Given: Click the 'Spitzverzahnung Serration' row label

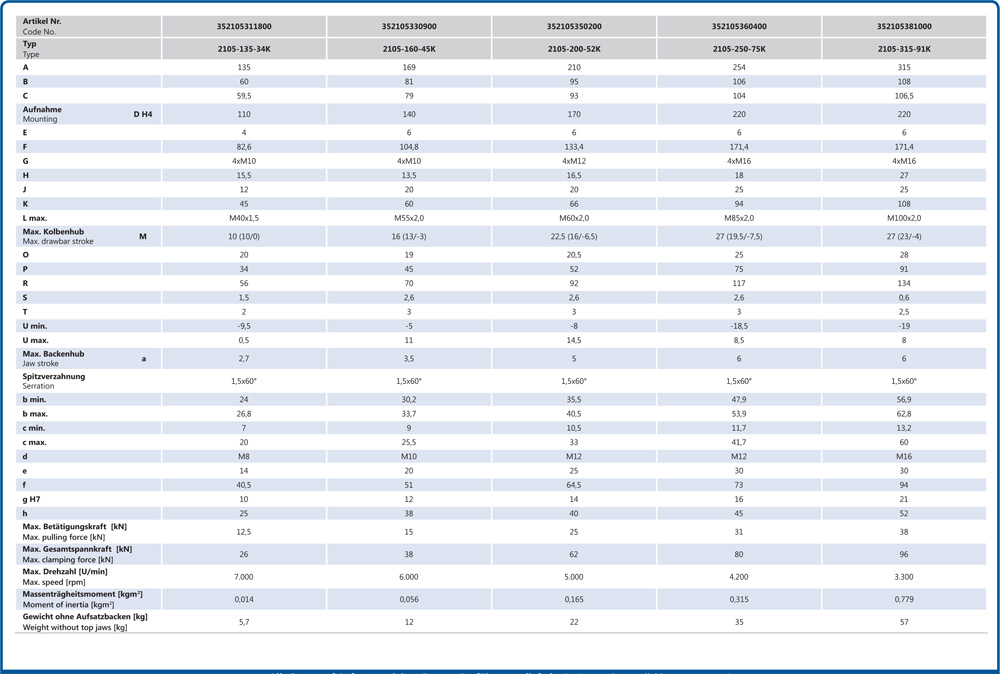Looking at the screenshot, I should 54,381.
